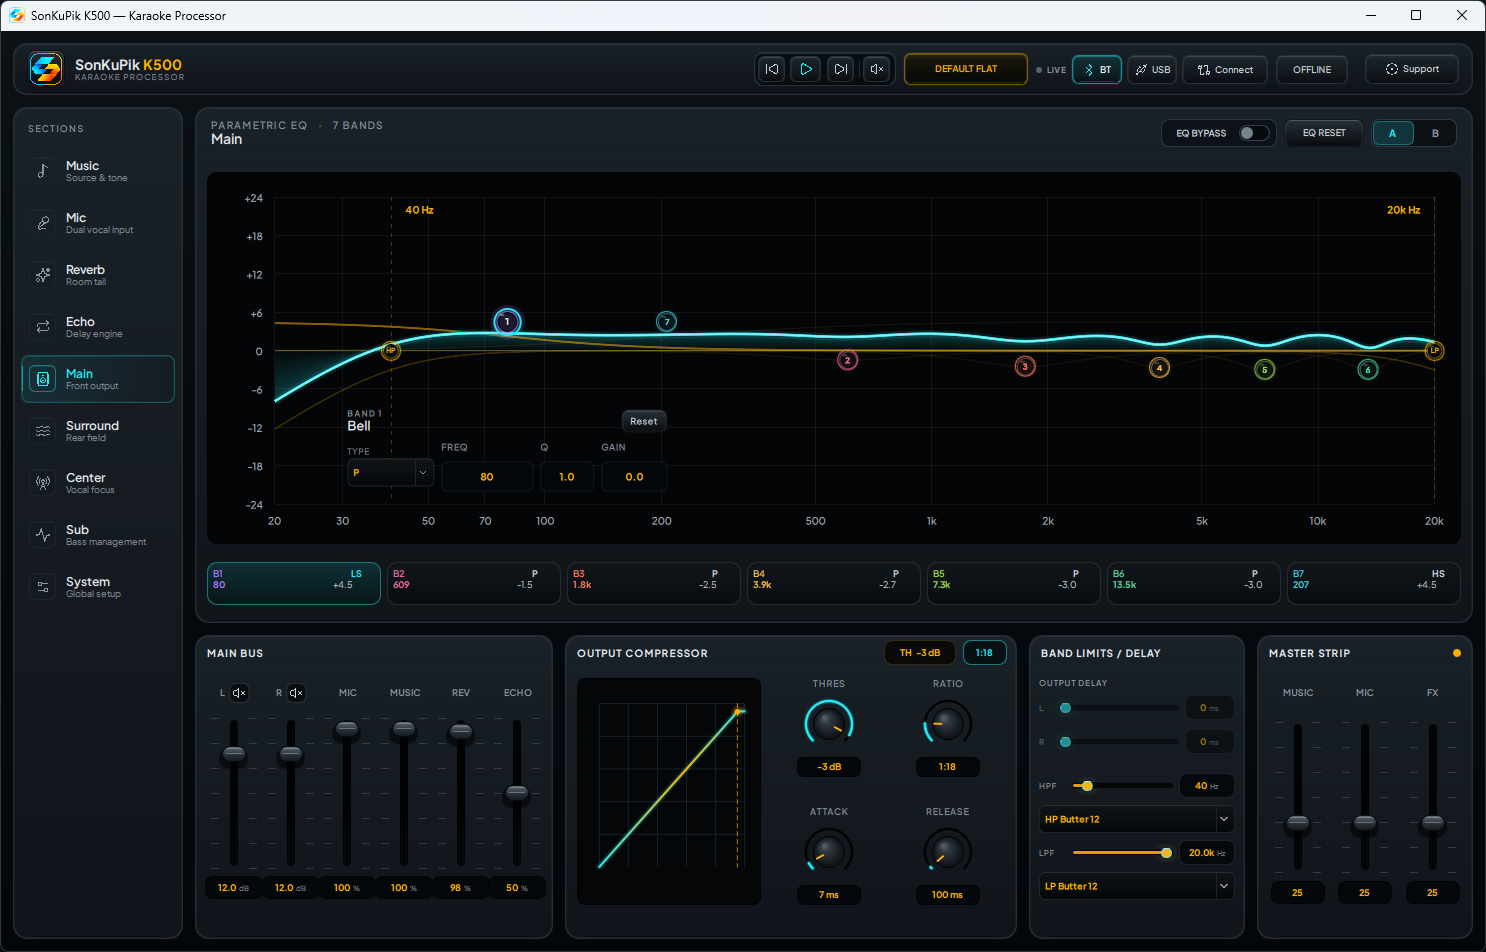The height and width of the screenshot is (952, 1486).
Task: Select the Main front output section
Action: coord(98,379)
